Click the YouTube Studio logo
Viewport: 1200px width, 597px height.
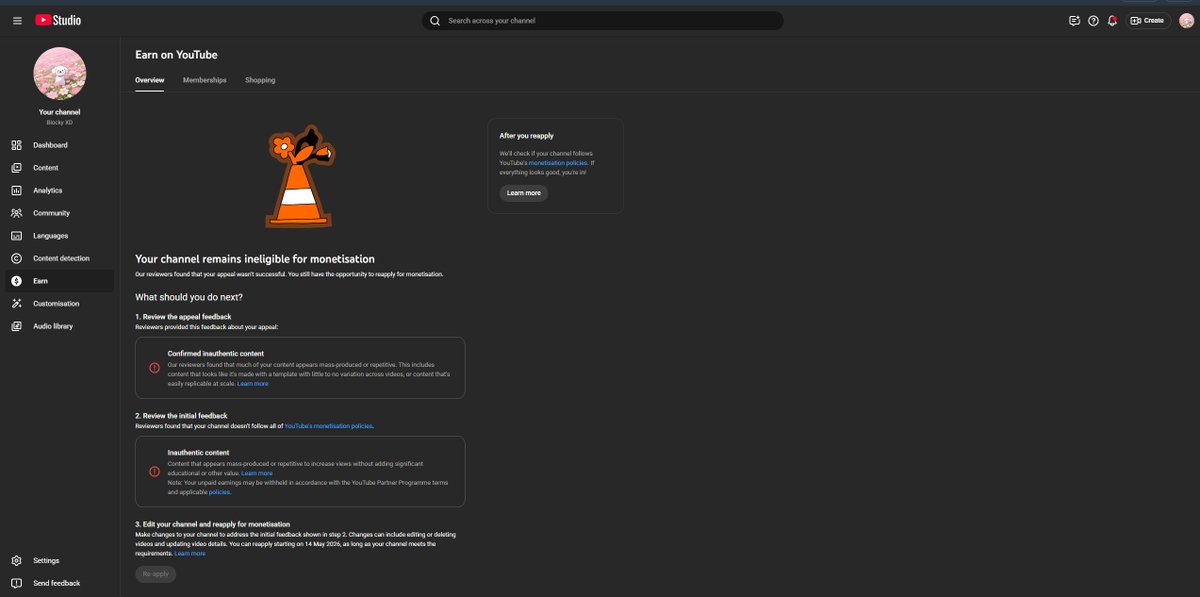click(x=58, y=20)
